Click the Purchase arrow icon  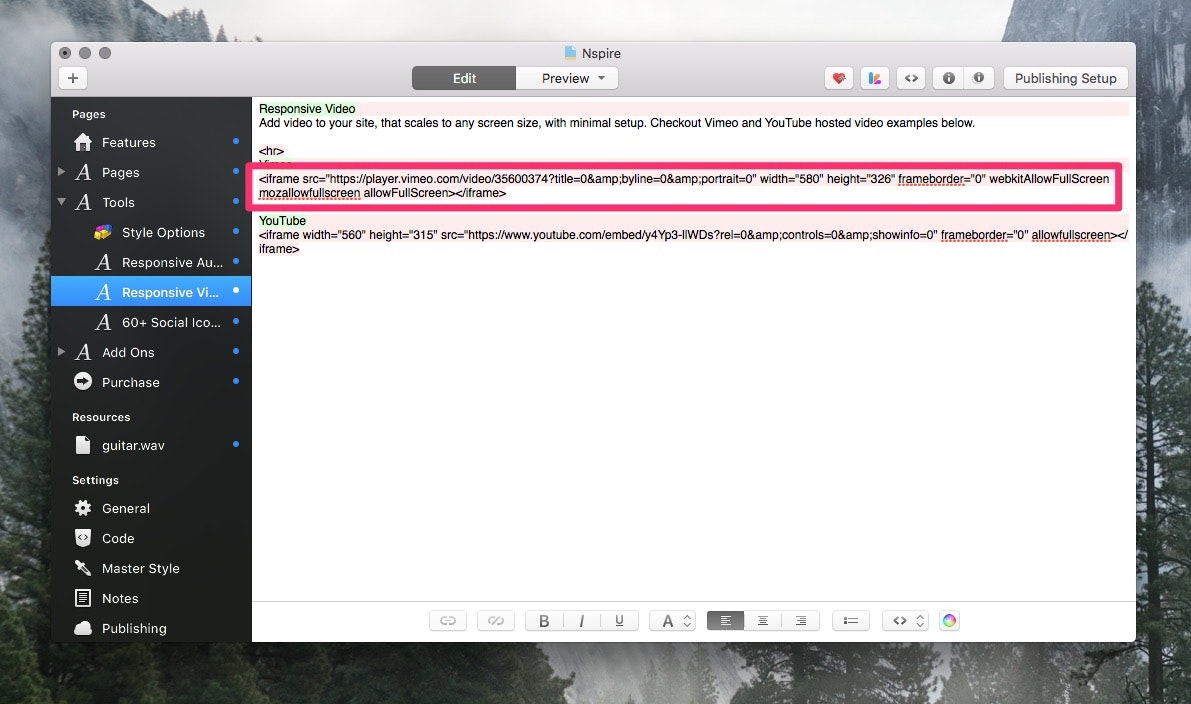click(x=83, y=381)
